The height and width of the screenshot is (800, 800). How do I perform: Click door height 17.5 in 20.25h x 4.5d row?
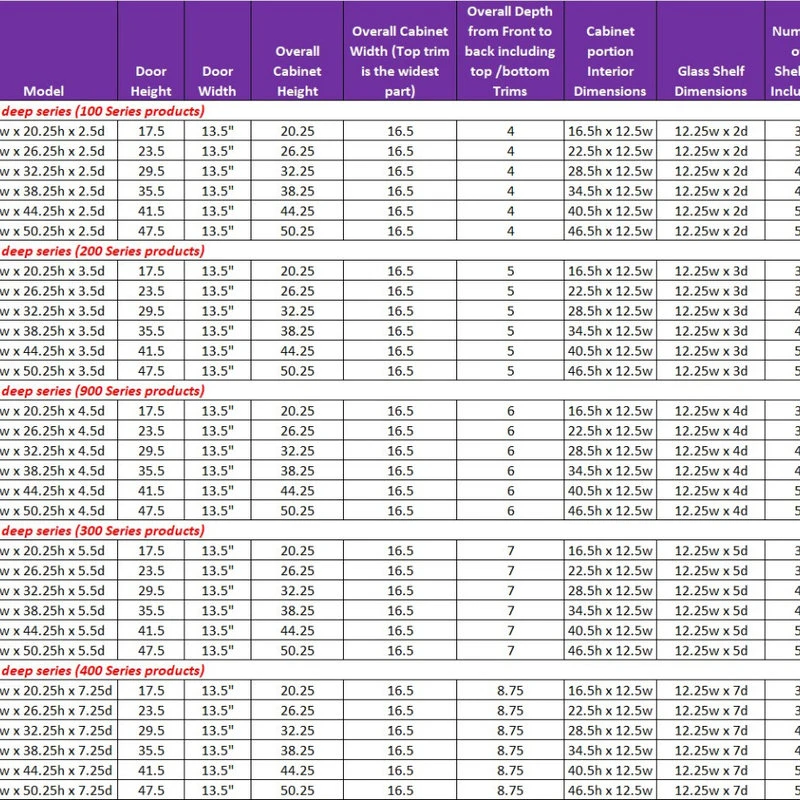[x=152, y=411]
